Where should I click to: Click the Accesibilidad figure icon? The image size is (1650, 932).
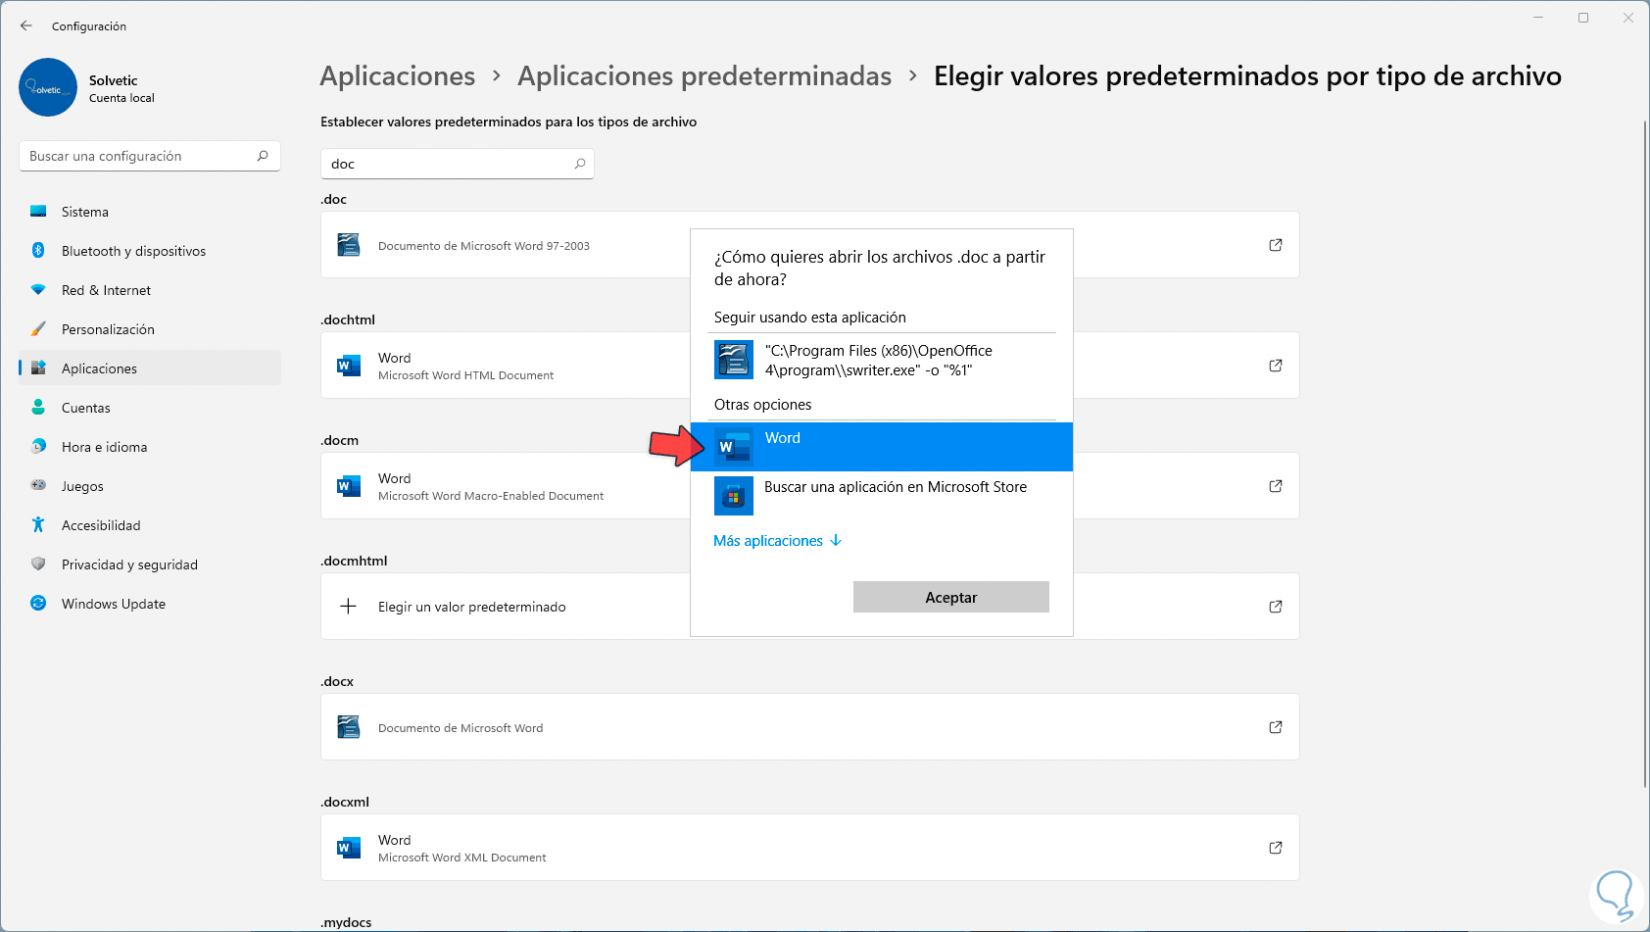38,525
